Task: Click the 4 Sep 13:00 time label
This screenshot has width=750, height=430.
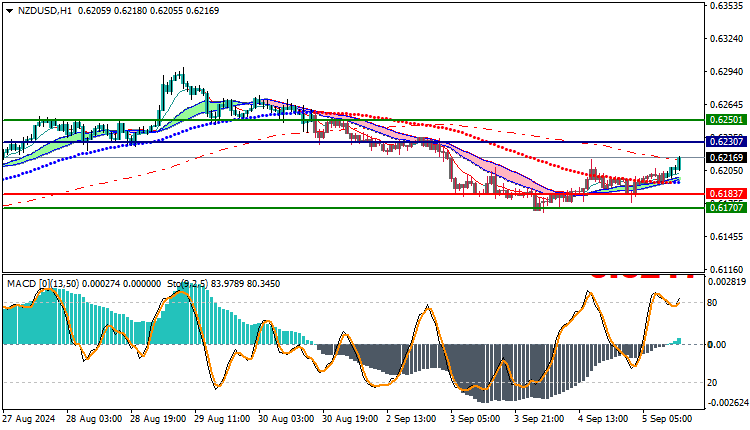Action: (x=603, y=419)
